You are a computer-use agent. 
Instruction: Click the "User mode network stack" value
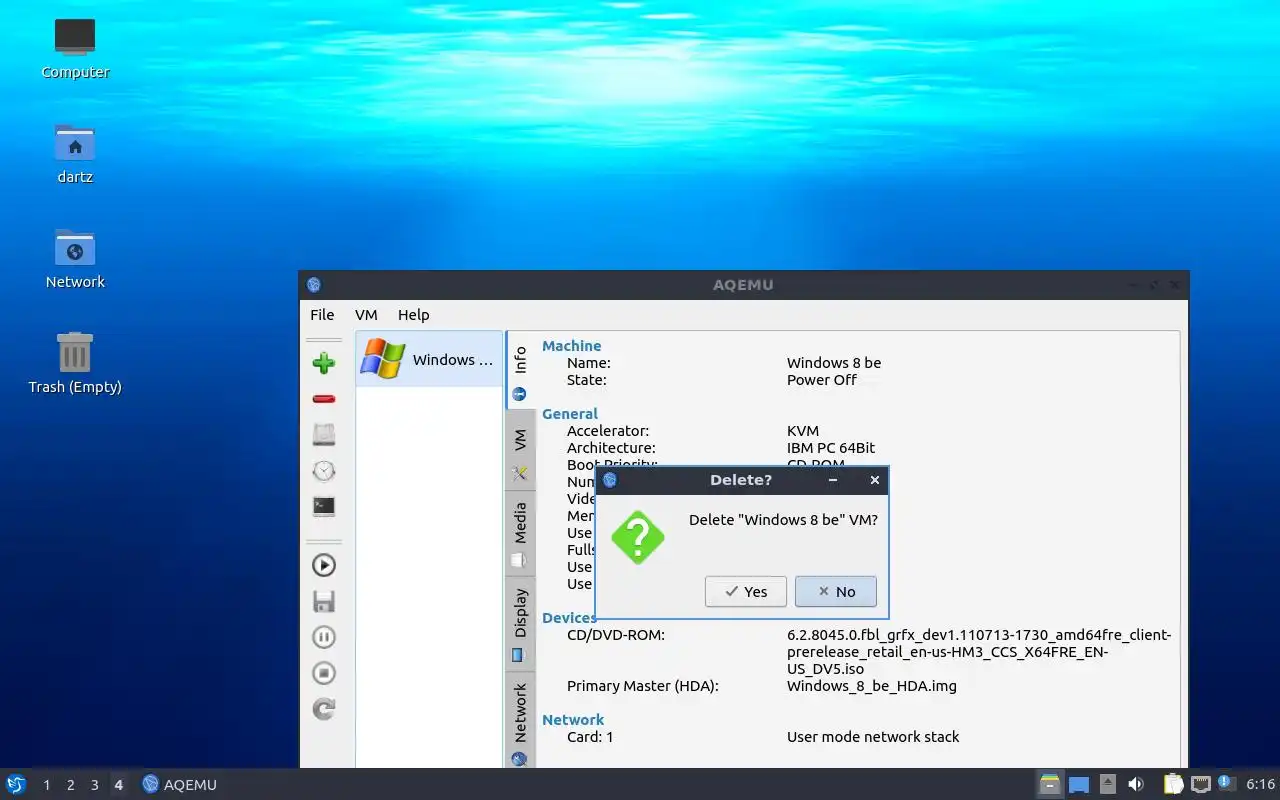[873, 737]
